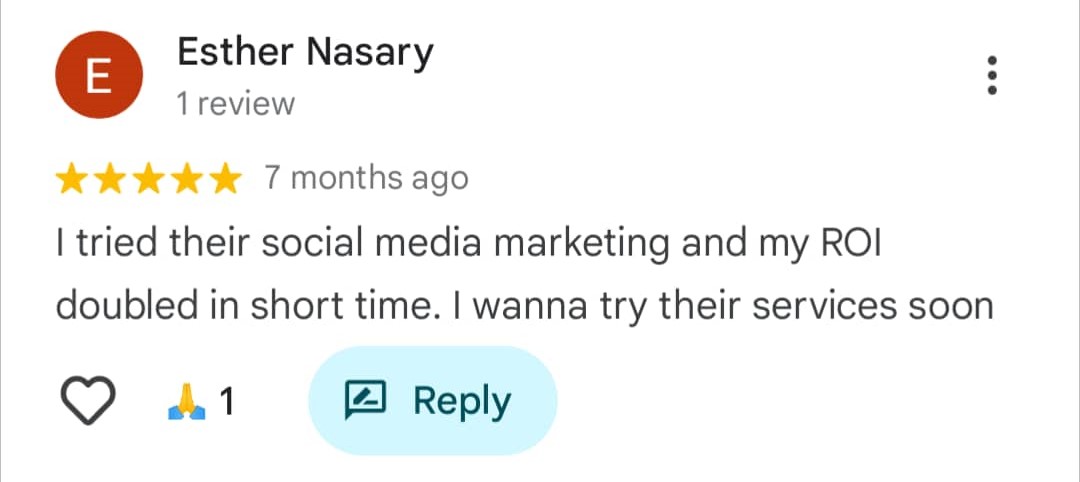Click the third yellow rating star
Image resolution: width=1080 pixels, height=482 pixels.
149,179
